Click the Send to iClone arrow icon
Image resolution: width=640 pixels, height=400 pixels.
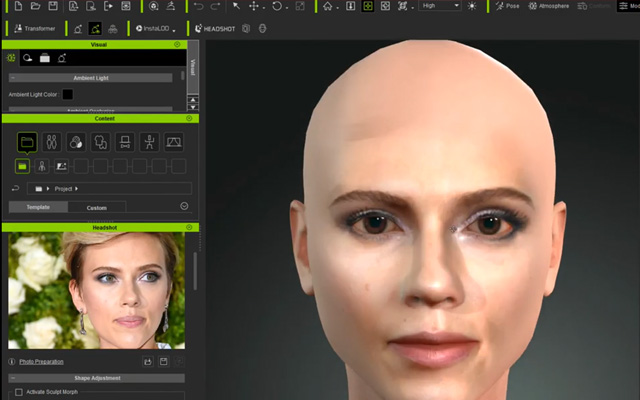point(108,6)
